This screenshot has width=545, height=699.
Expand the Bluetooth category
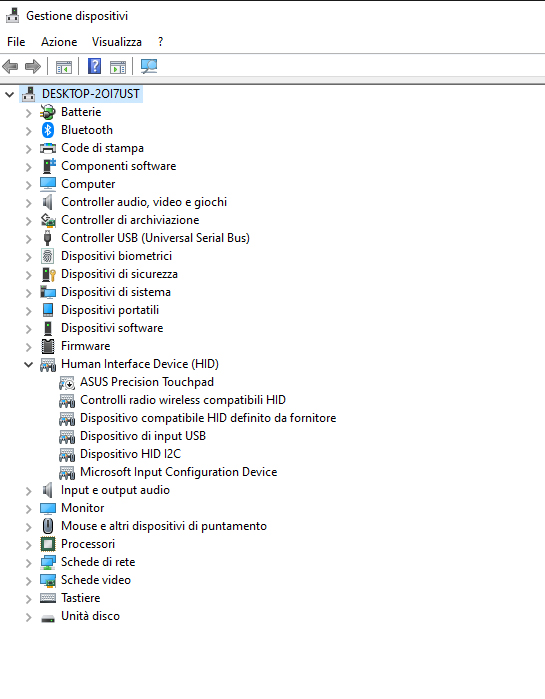(29, 131)
